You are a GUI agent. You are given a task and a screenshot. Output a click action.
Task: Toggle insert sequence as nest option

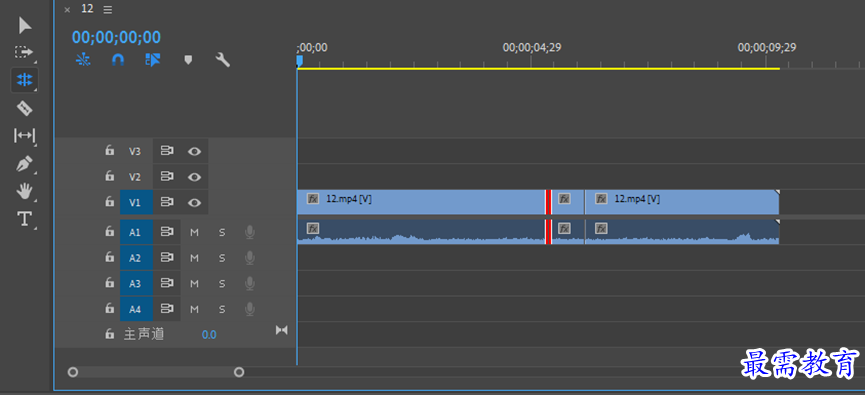(83, 60)
